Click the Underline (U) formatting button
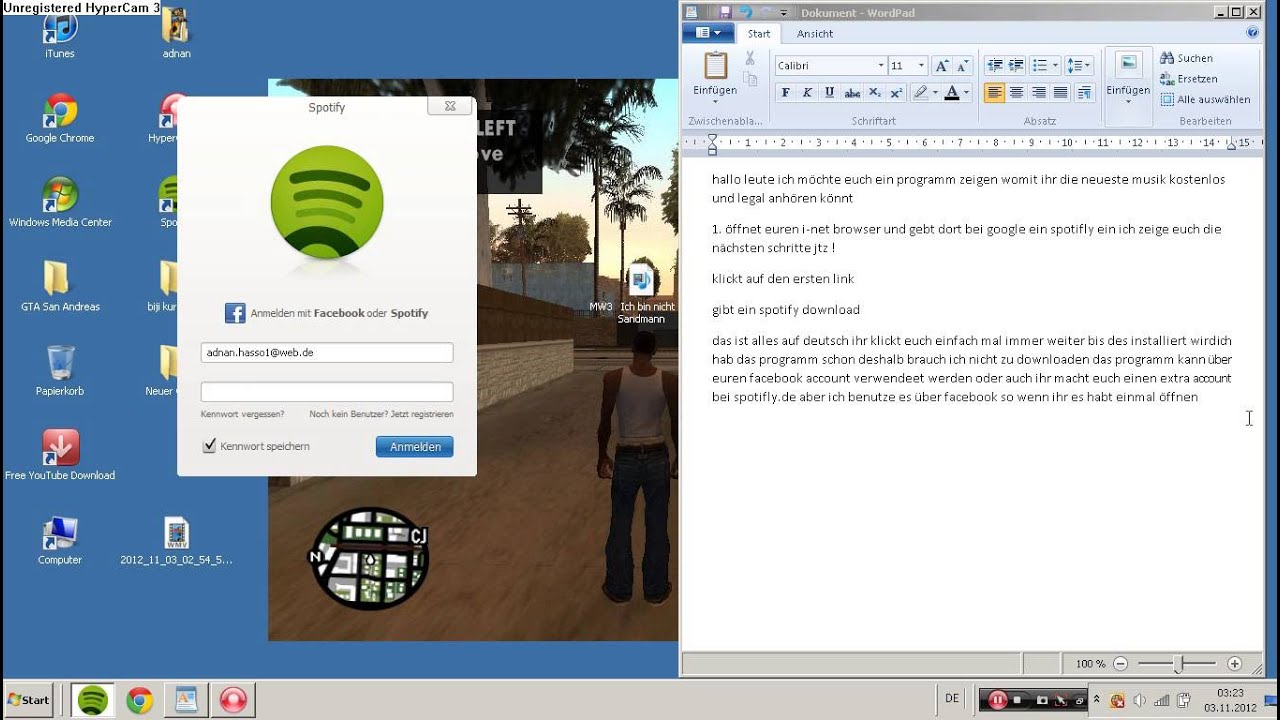This screenshot has width=1280, height=720. [829, 93]
